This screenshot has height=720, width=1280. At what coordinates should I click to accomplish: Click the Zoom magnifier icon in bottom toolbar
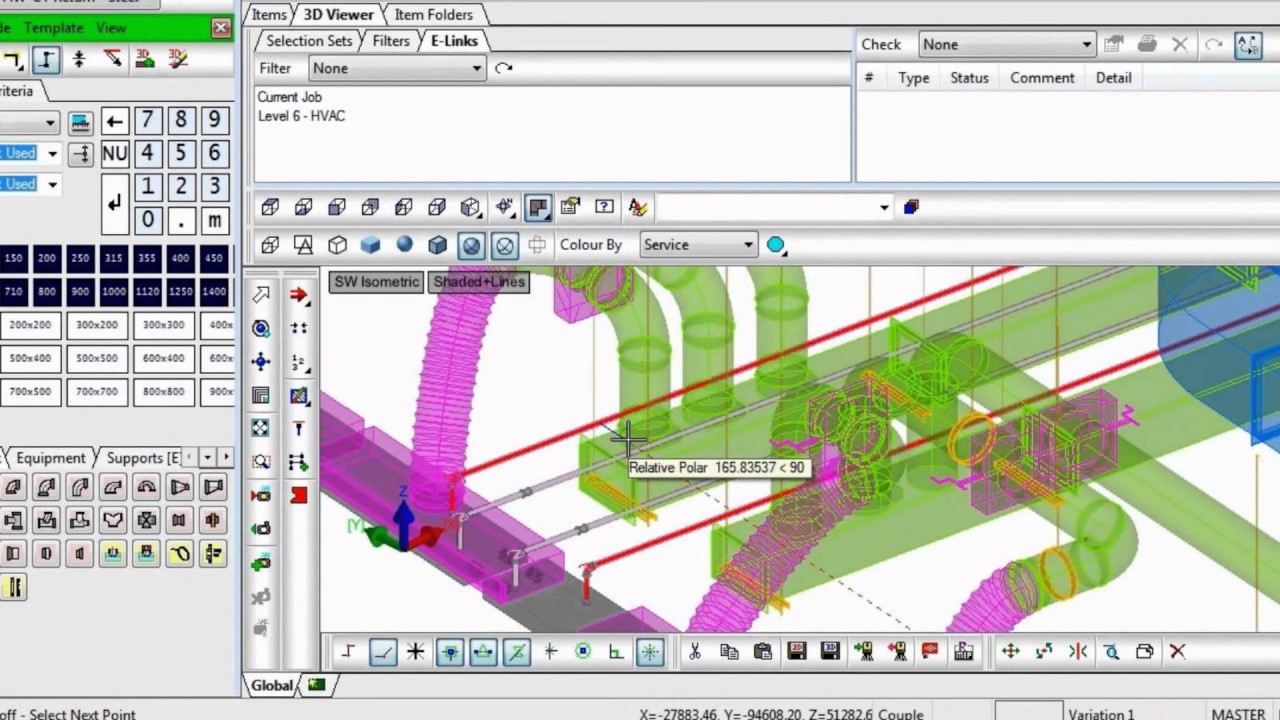click(1112, 651)
